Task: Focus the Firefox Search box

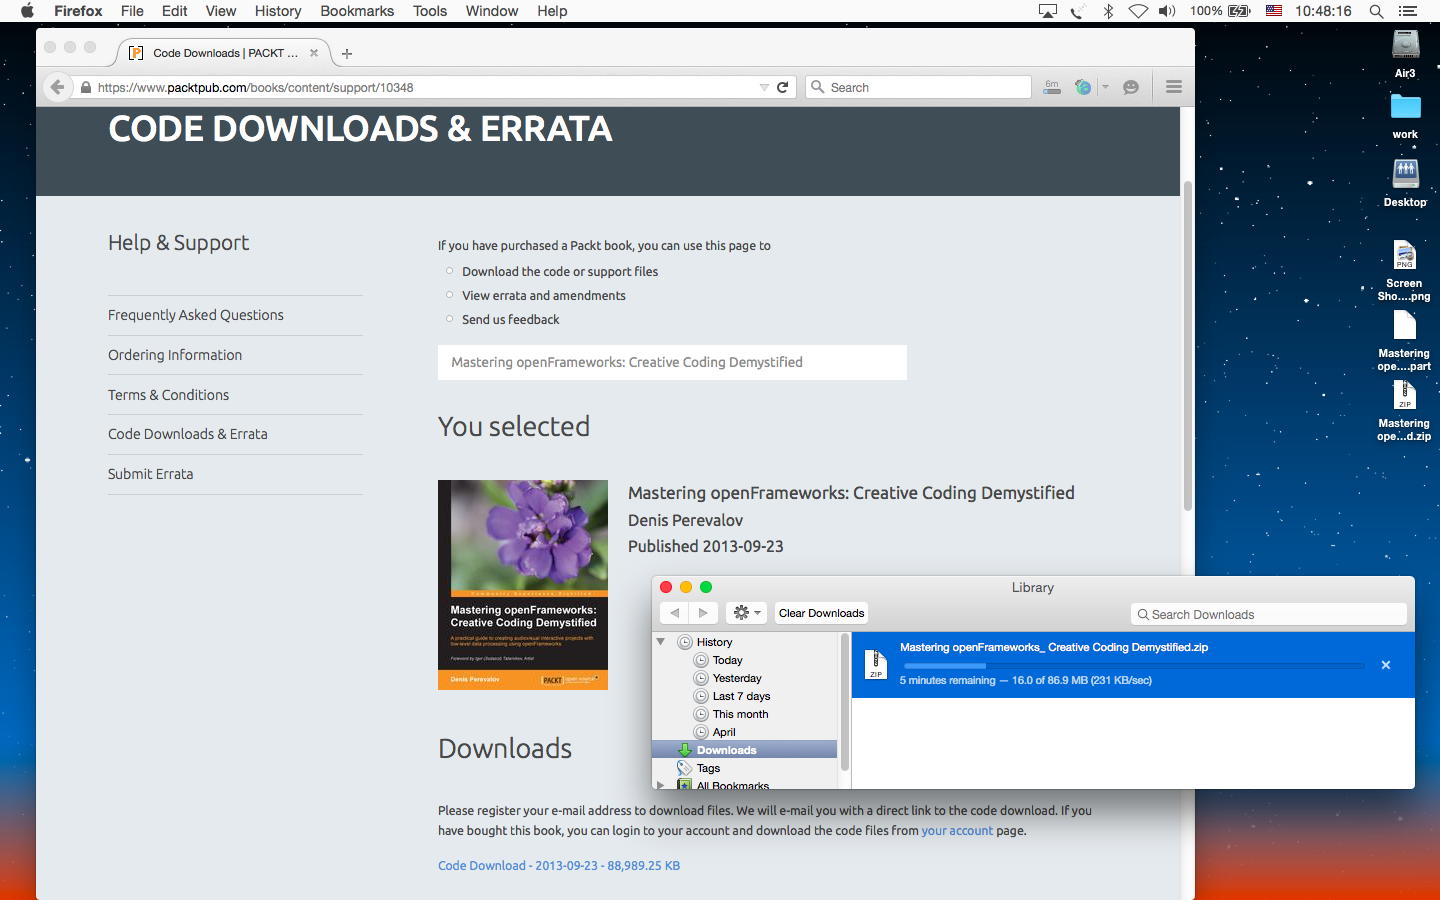Action: pyautogui.click(x=918, y=87)
